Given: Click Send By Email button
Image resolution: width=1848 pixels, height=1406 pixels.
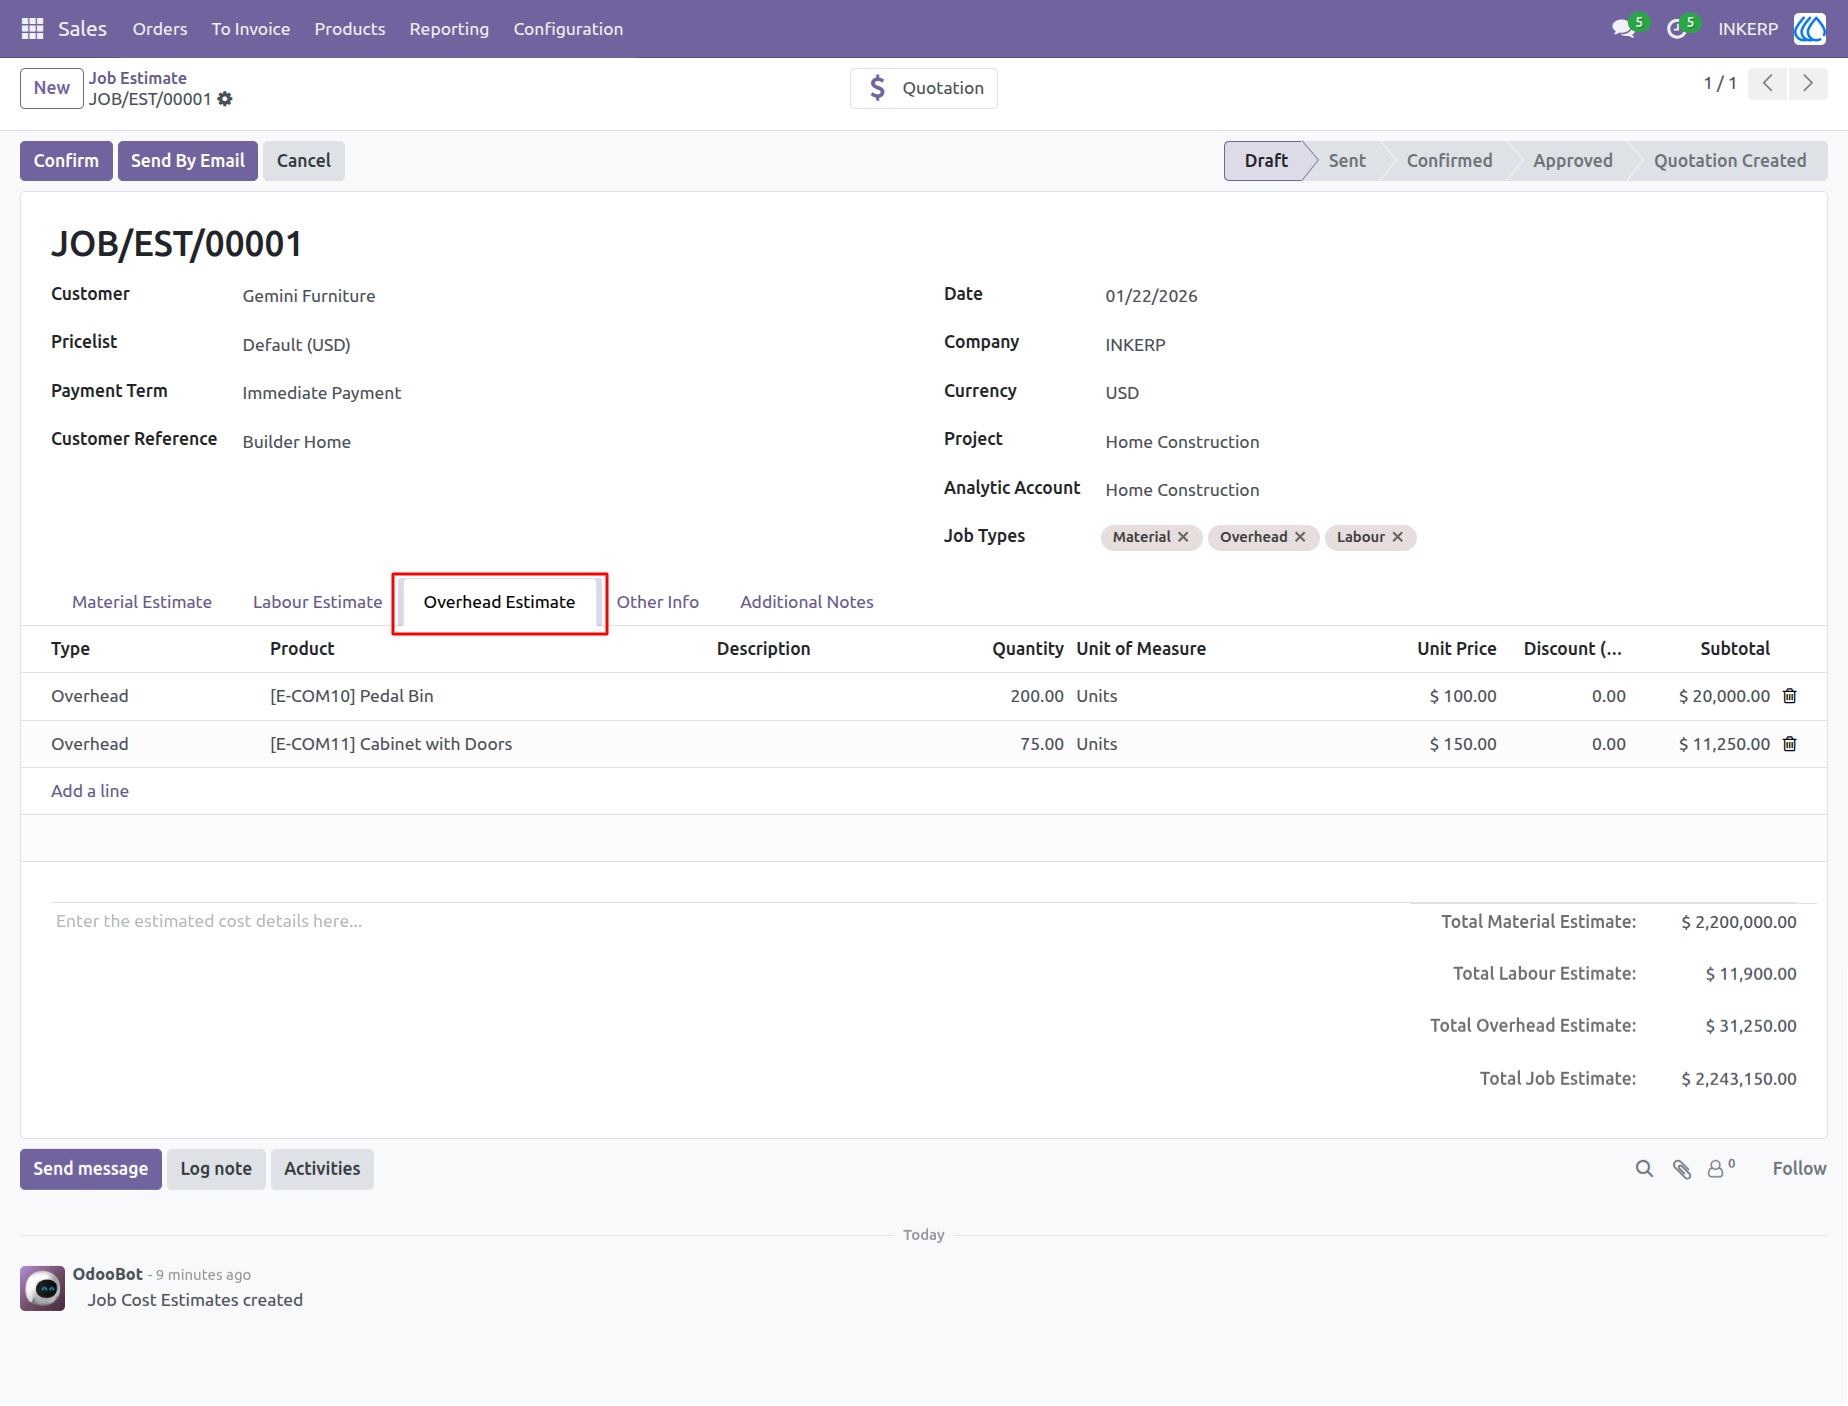Looking at the screenshot, I should coord(188,161).
